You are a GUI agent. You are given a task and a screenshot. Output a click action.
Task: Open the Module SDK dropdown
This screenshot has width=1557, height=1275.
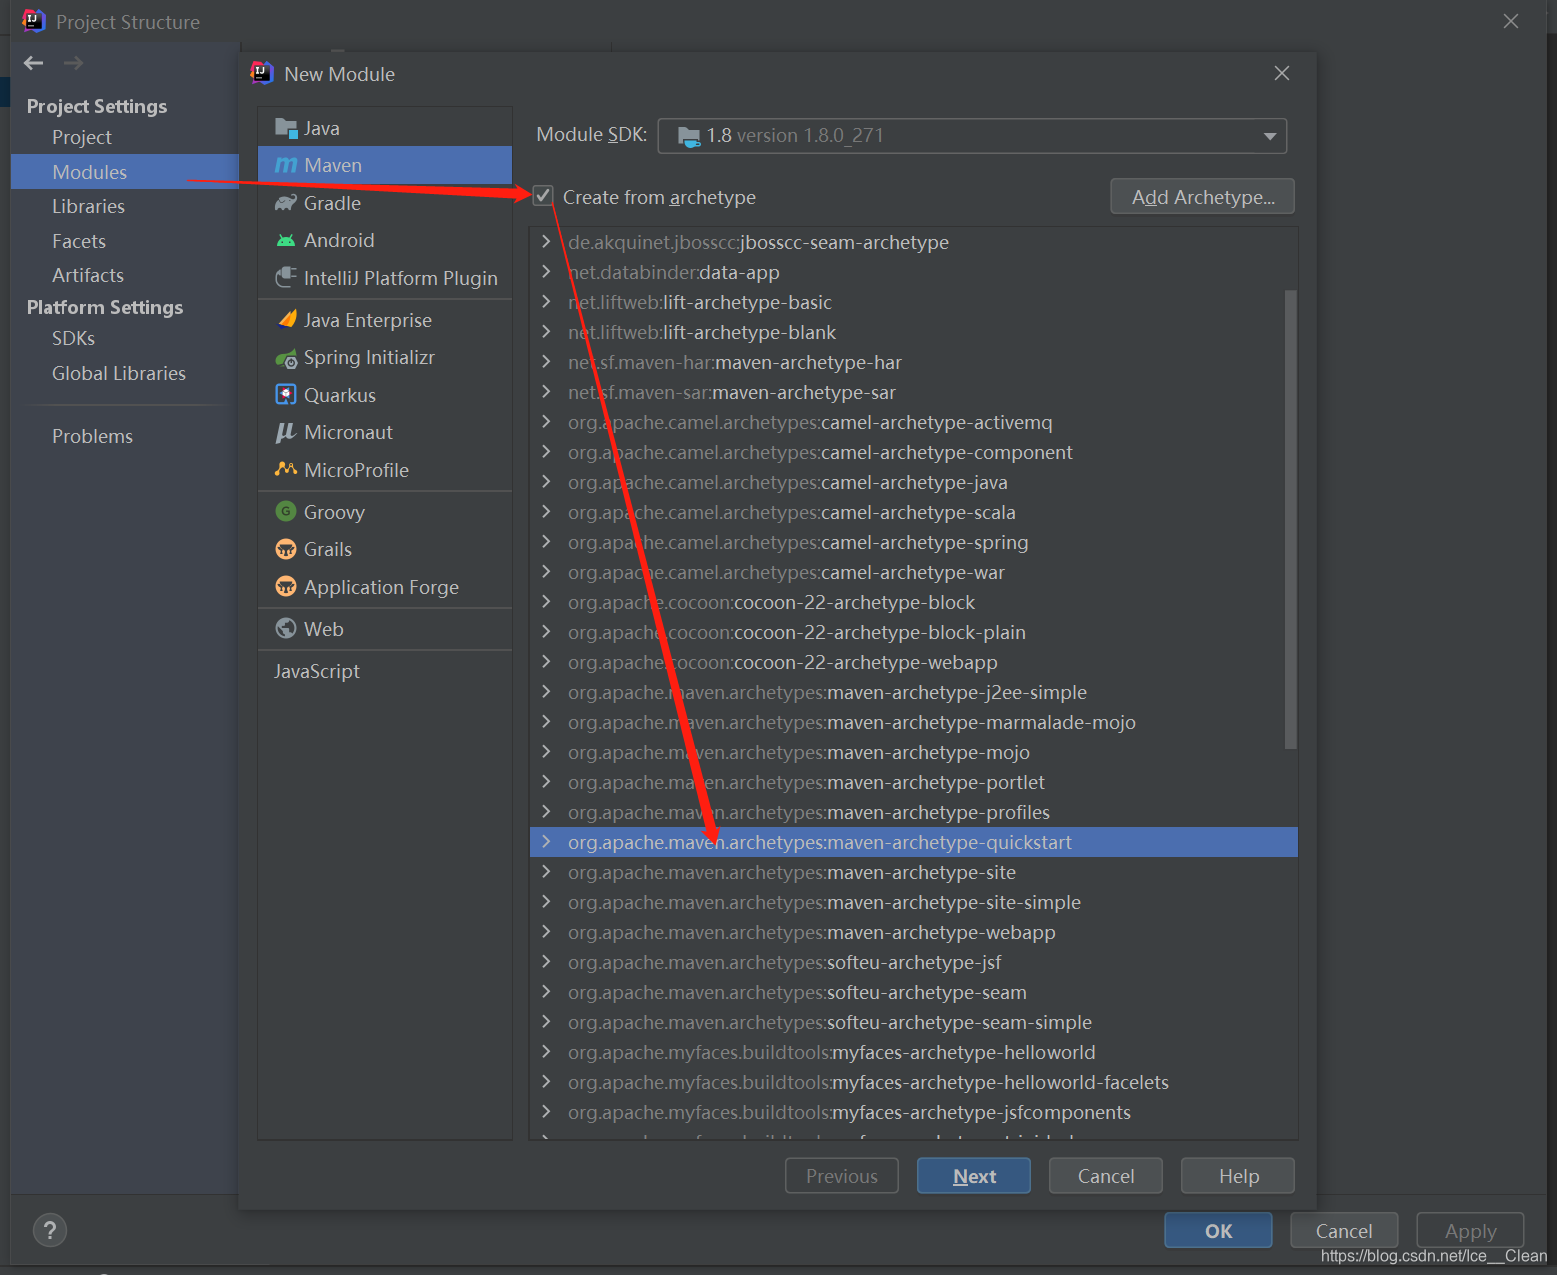972,135
